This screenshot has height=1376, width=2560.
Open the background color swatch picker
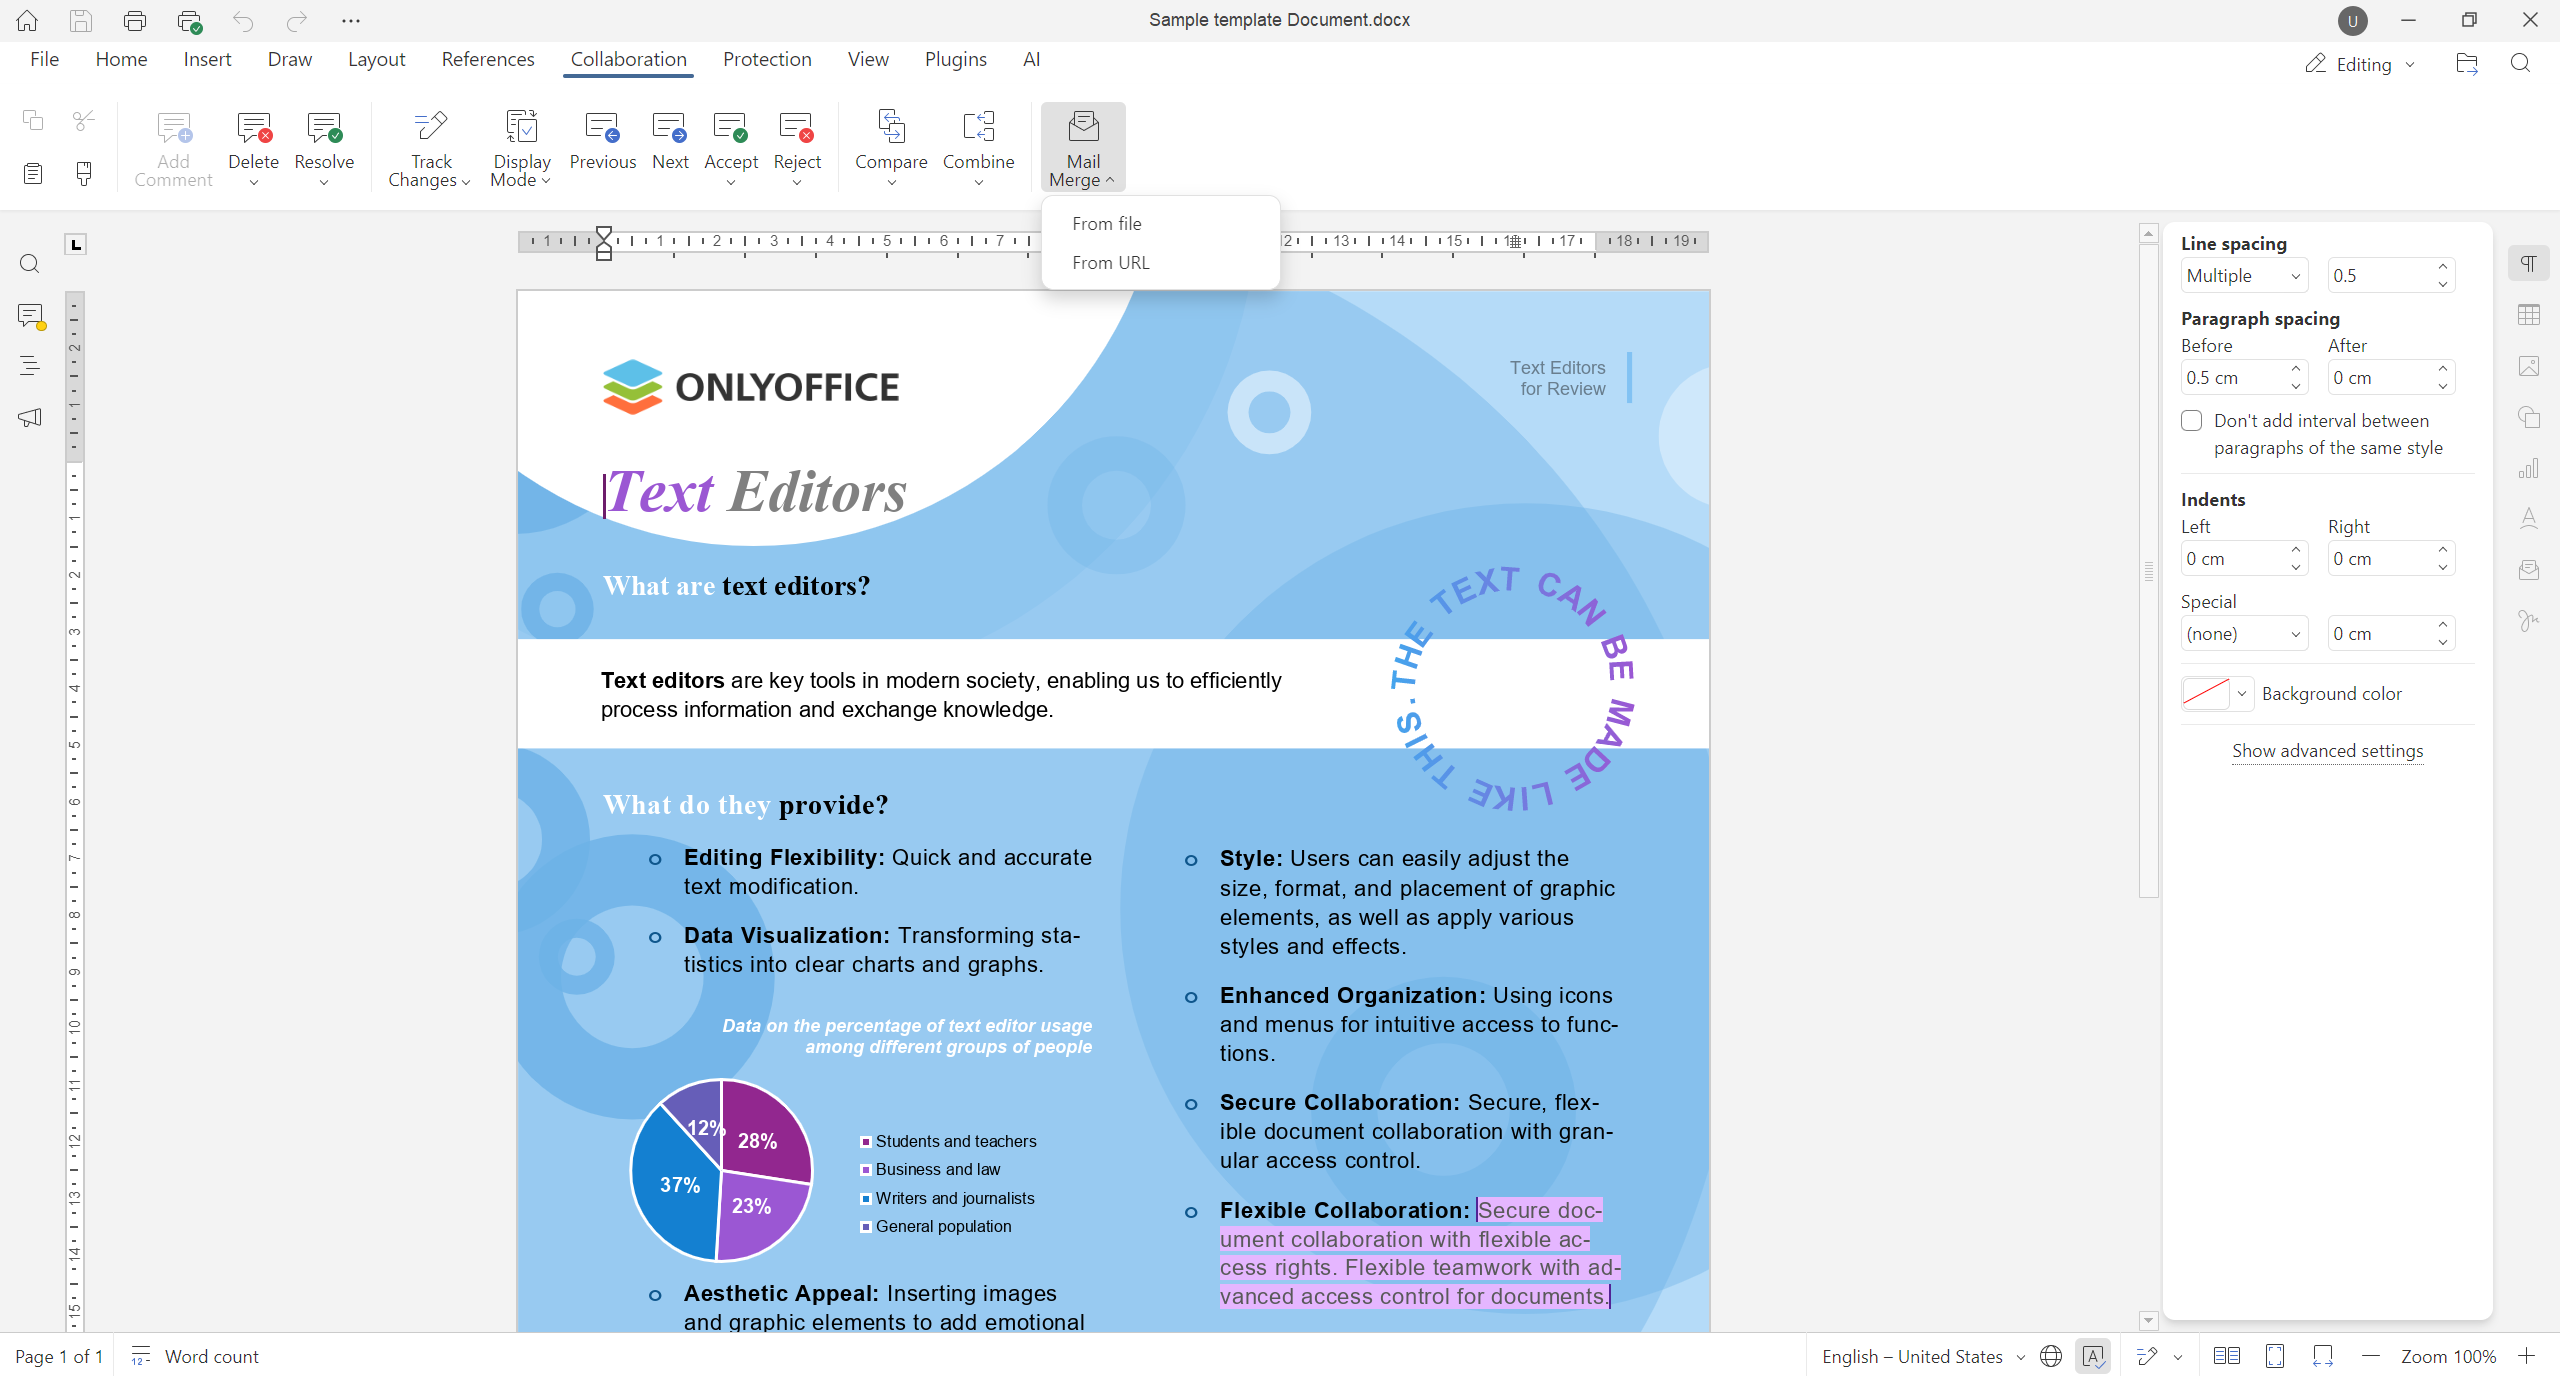[2206, 693]
